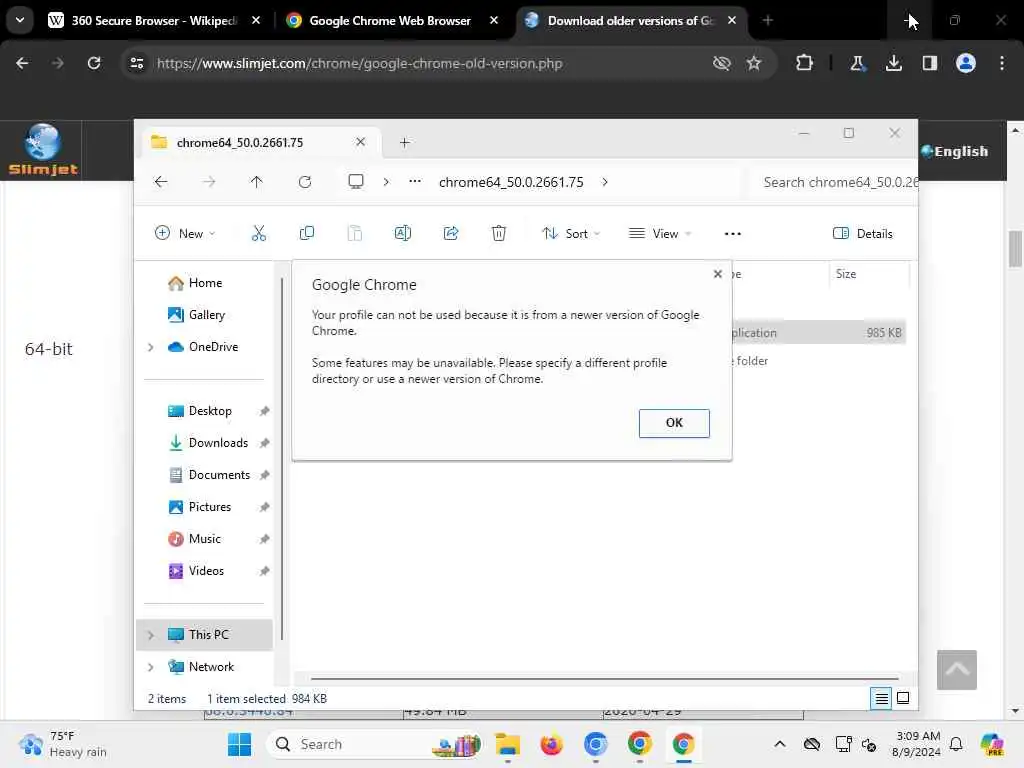The width and height of the screenshot is (1024, 768).
Task: Switch to Google Chrome Web Browser tab
Action: coord(390,21)
